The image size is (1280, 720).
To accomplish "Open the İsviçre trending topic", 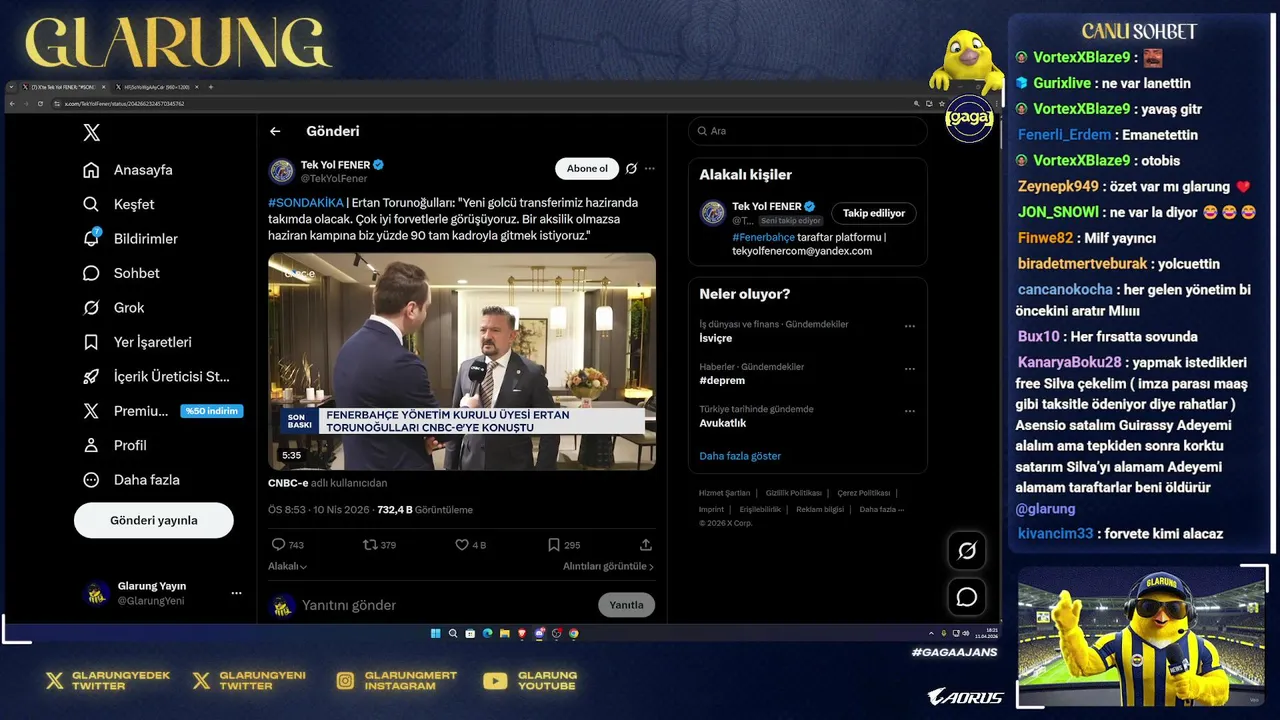I will pyautogui.click(x=716, y=338).
